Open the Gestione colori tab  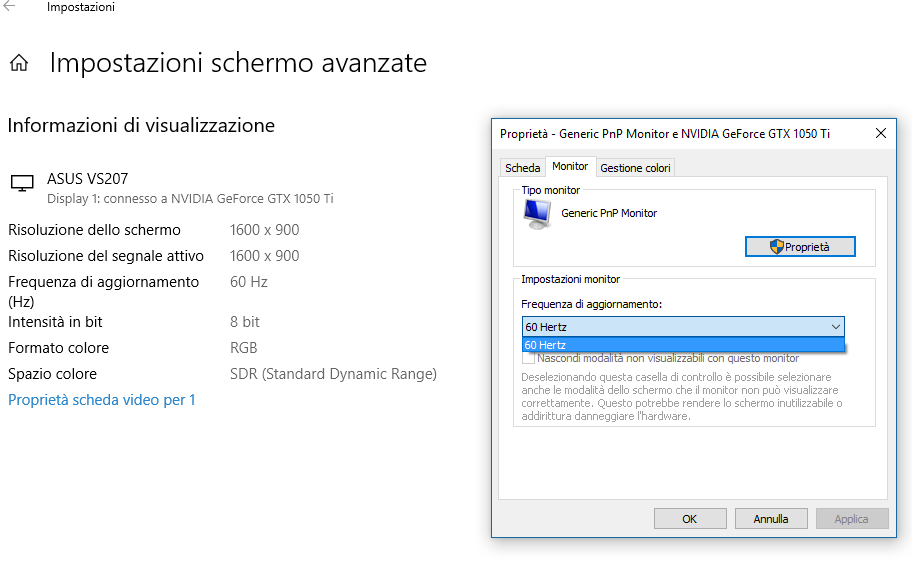[635, 168]
